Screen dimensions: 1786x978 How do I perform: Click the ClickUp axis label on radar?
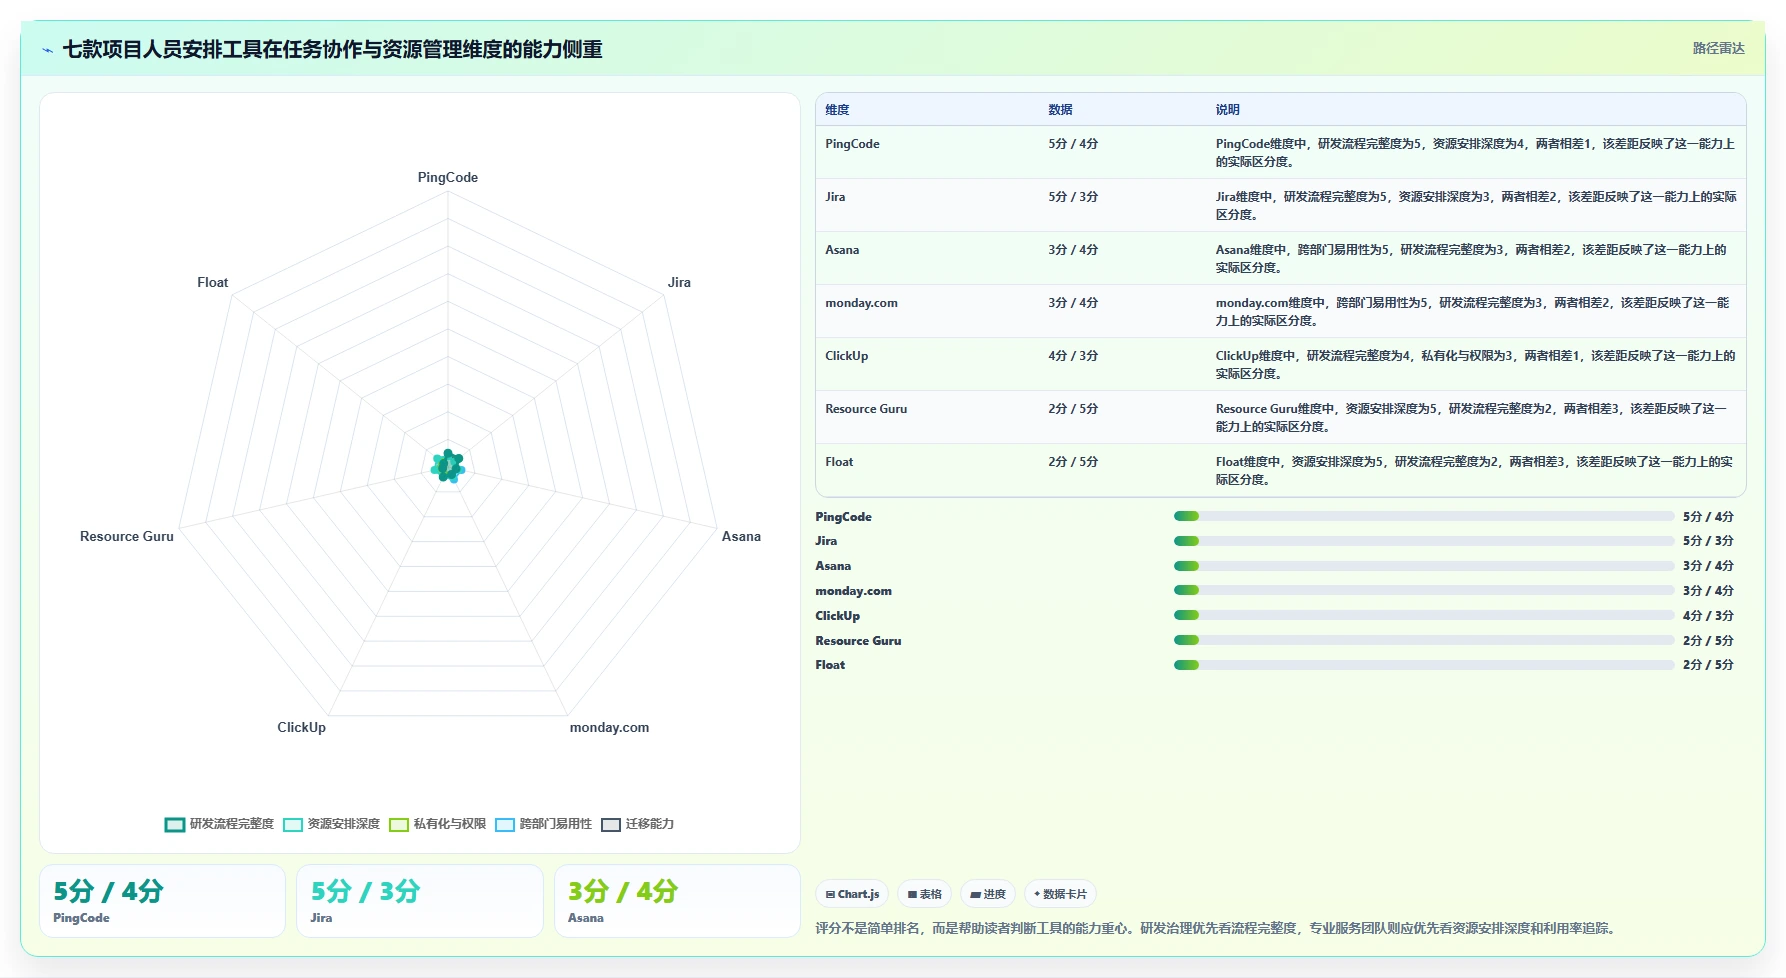[x=301, y=727]
